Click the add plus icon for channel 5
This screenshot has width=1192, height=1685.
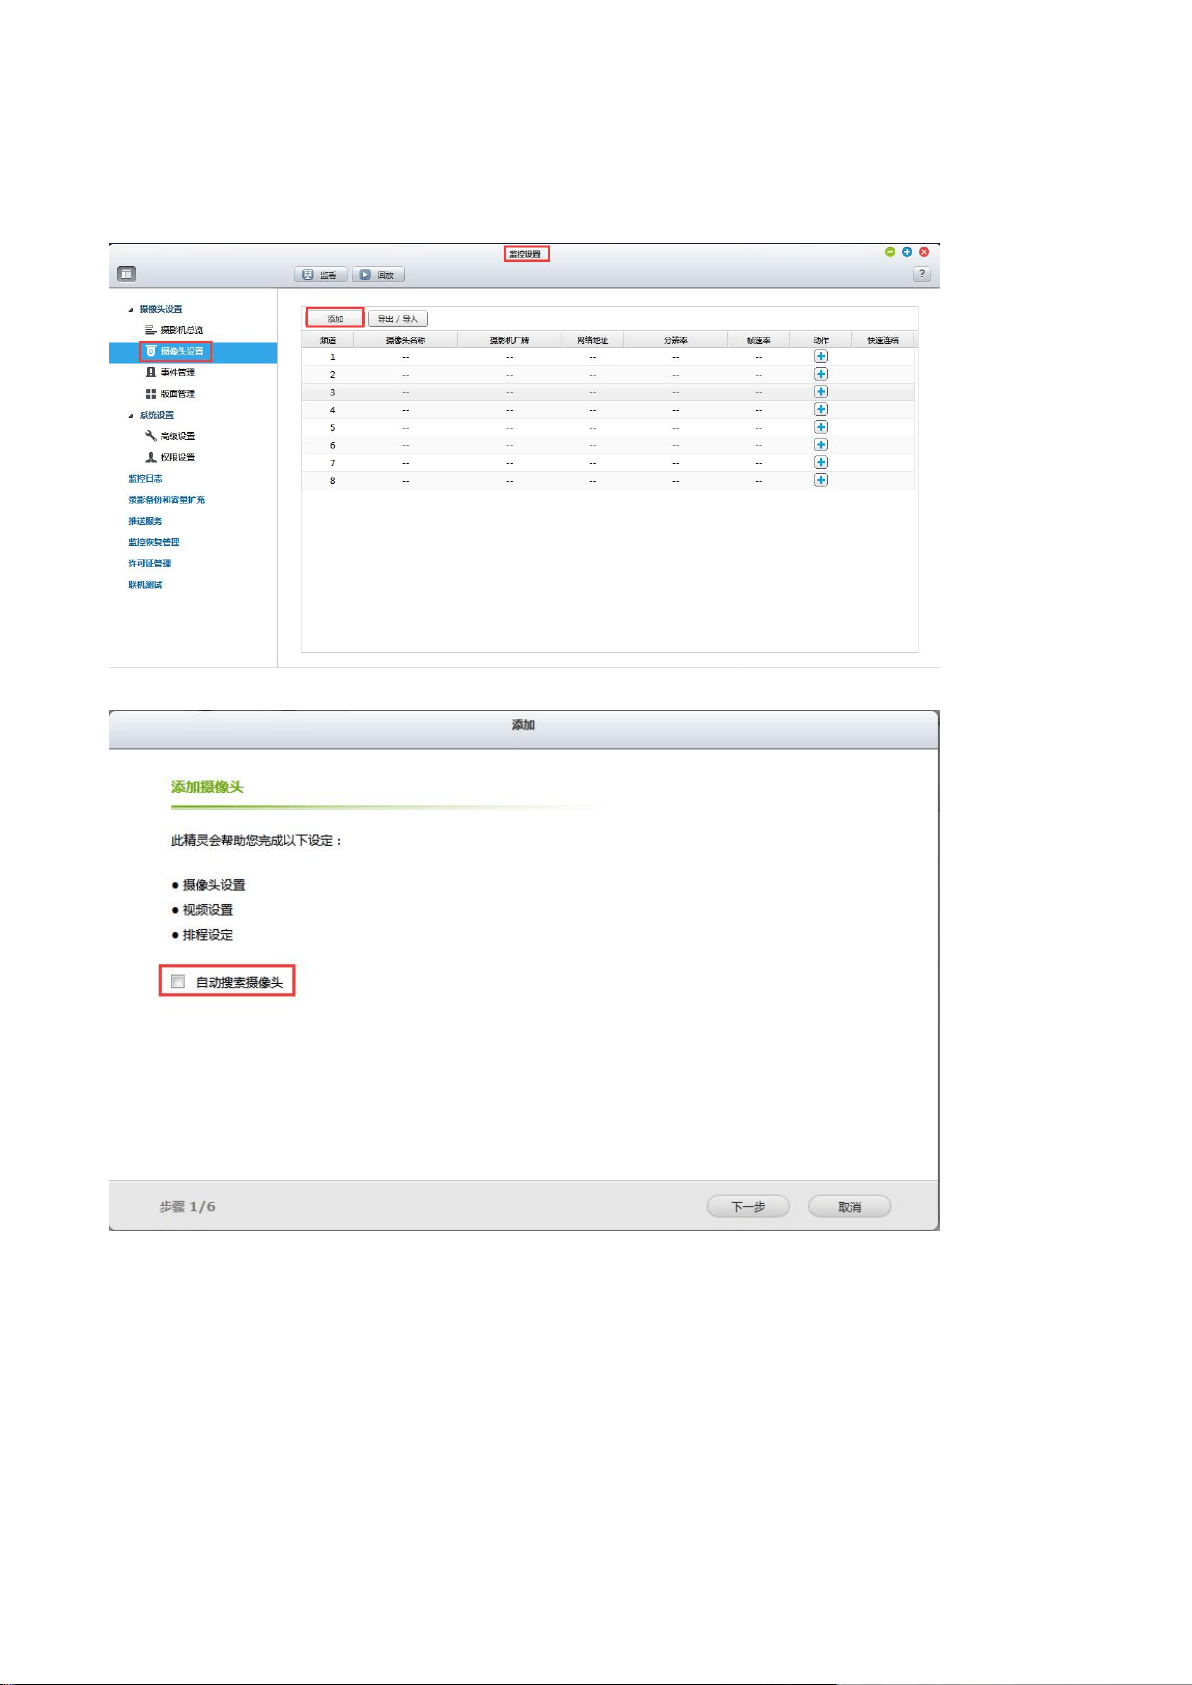click(821, 427)
